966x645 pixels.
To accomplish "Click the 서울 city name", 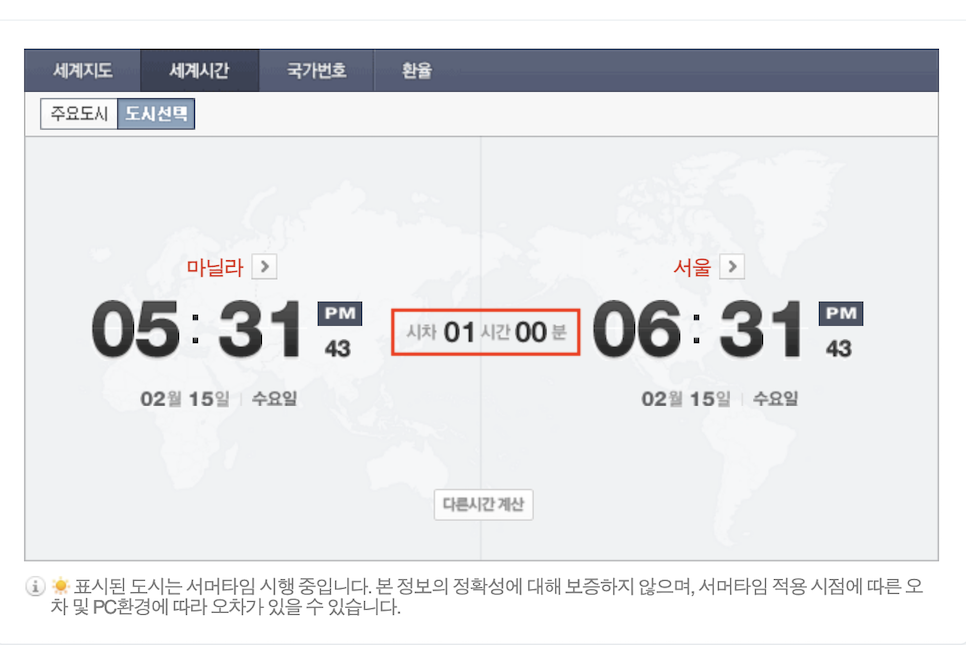I will pos(692,267).
